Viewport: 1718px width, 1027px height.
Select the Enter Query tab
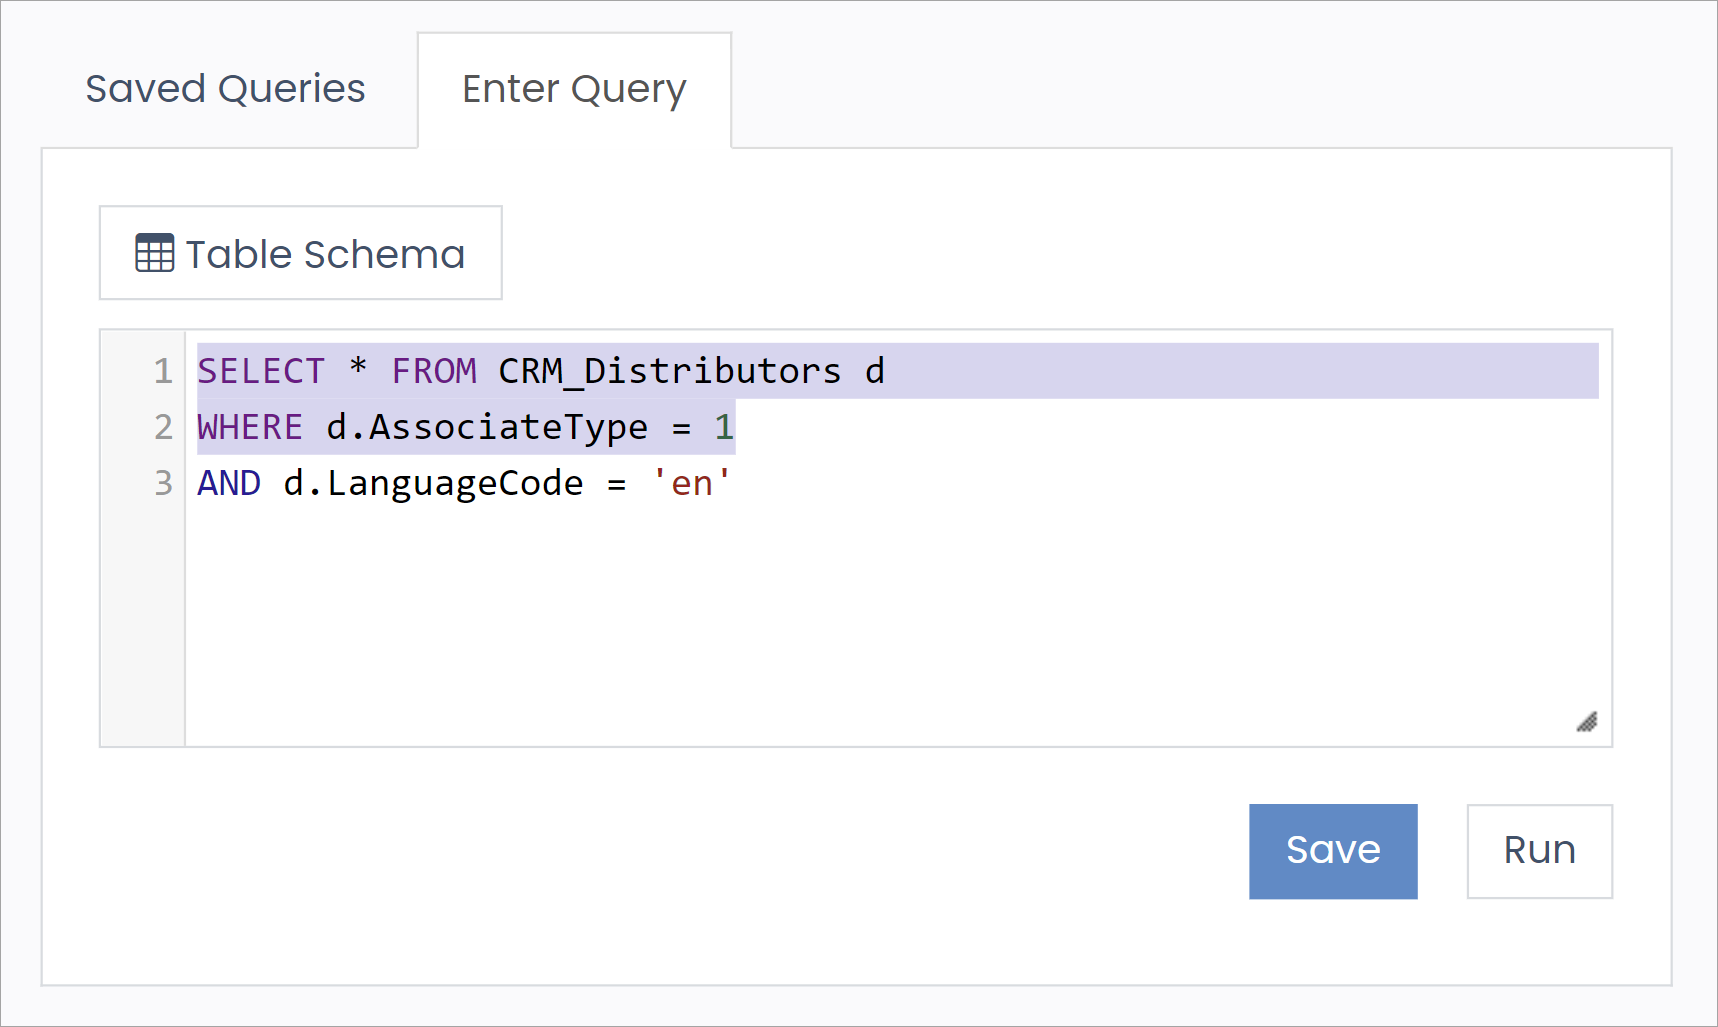pos(573,89)
